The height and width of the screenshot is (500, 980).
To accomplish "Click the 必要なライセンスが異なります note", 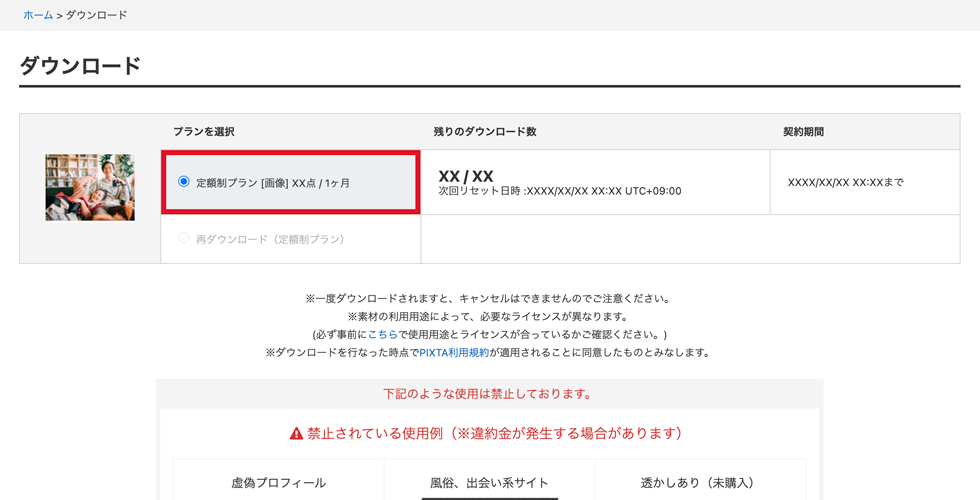I will tap(488, 316).
